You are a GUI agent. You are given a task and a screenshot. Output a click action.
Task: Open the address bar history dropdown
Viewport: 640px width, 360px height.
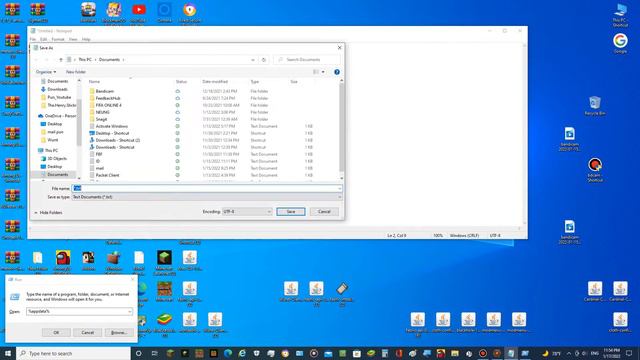coord(253,60)
